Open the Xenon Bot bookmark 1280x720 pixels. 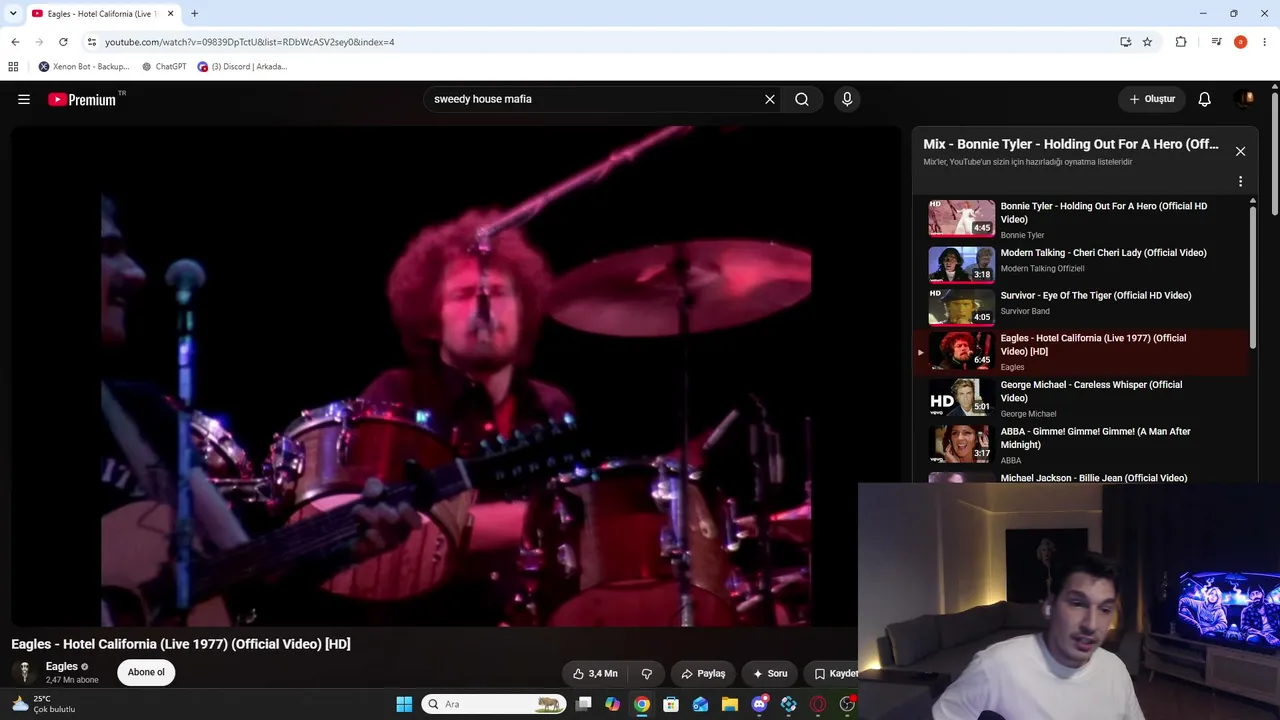pos(84,67)
